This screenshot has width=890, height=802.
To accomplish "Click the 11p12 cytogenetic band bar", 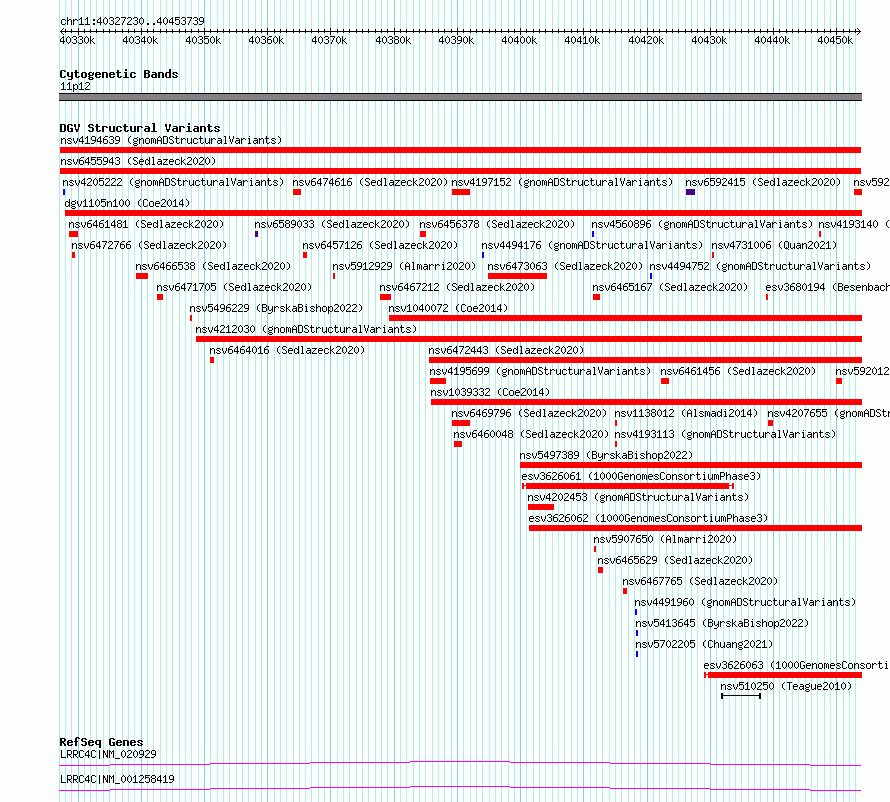I will (x=460, y=97).
